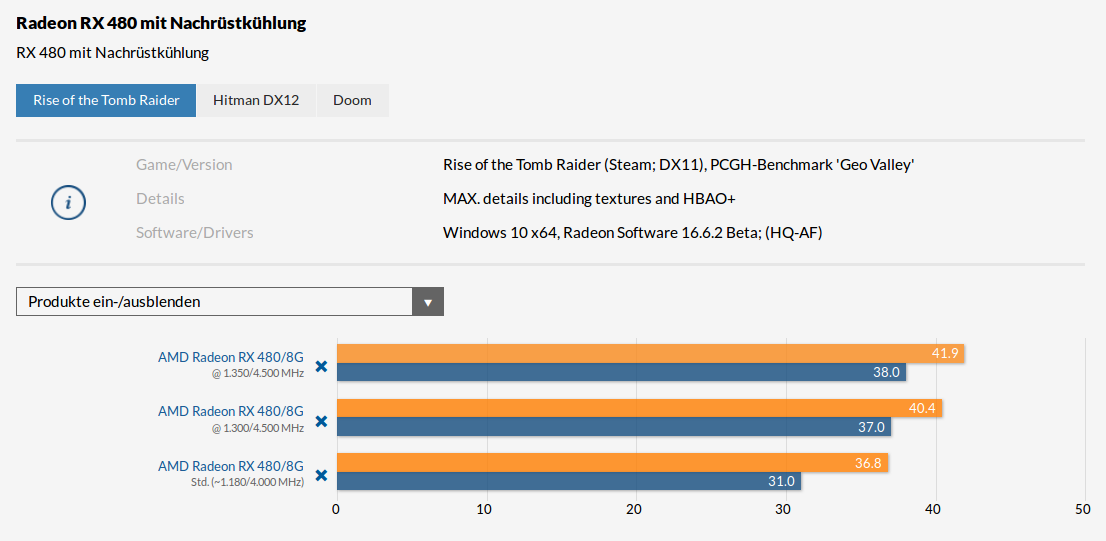Click the RX 480/8G link at Std. clocks
Image resolution: width=1106 pixels, height=541 pixels.
point(231,466)
